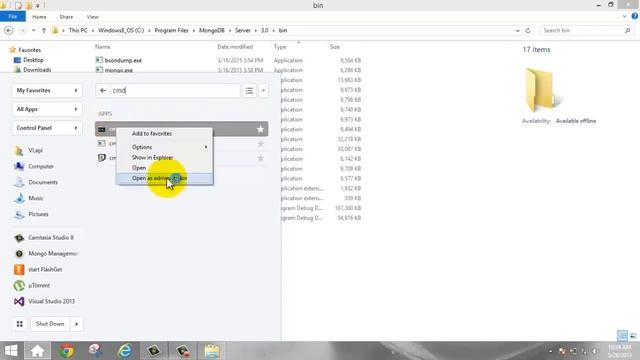Open recent locations dropdown arrow
The width and height of the screenshot is (640, 360).
33,31
